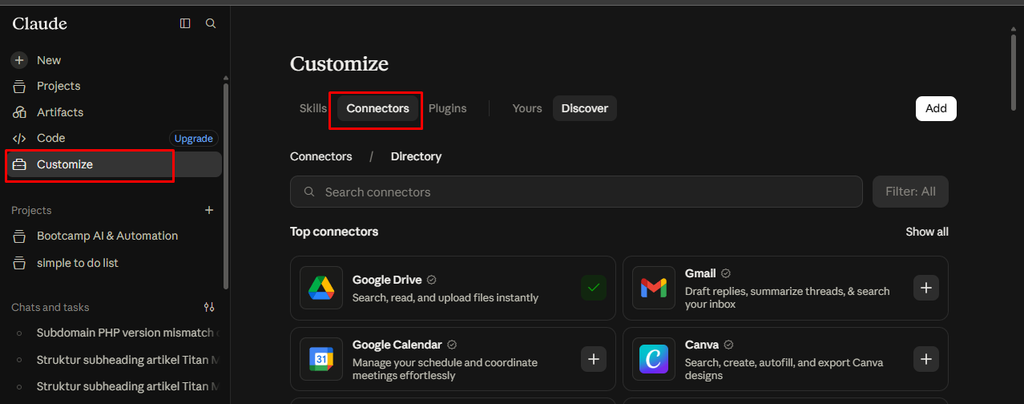Switch to the Connectors tab

pyautogui.click(x=377, y=108)
